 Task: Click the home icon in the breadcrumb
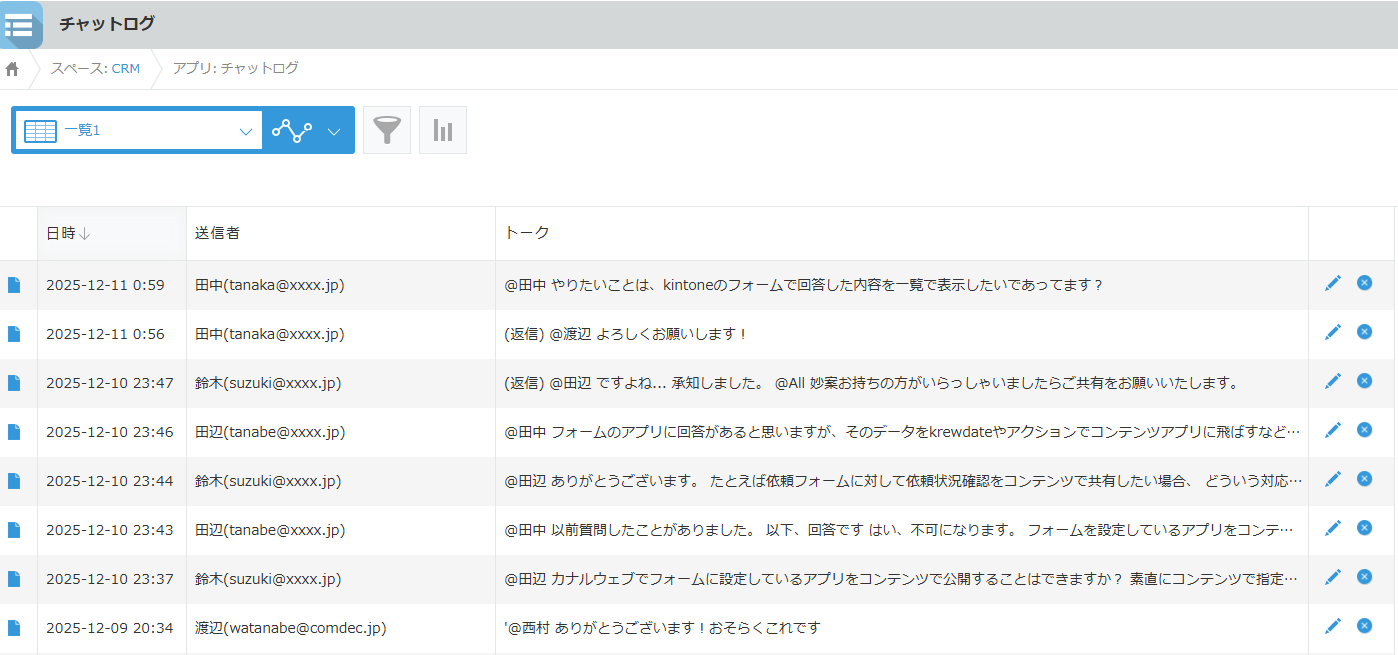(11, 68)
